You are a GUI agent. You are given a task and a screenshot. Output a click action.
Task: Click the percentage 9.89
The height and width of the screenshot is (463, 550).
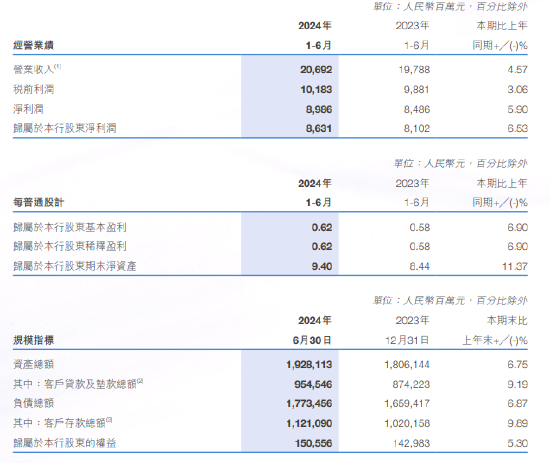(517, 423)
